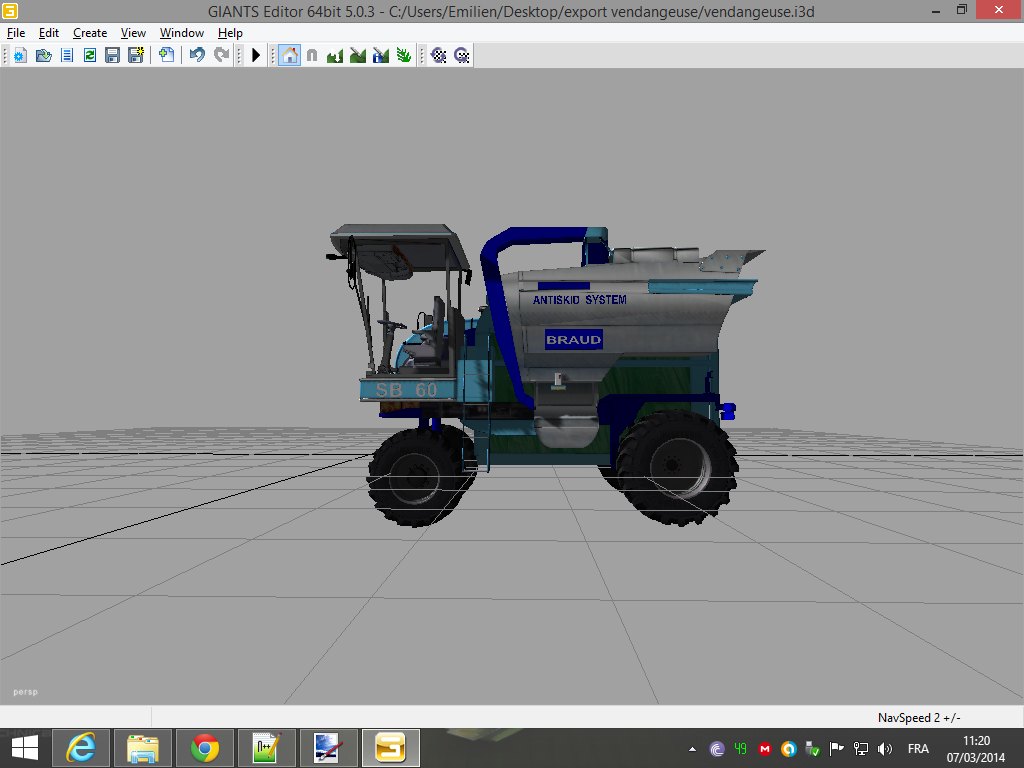Select the foliage paint grass icon
Image resolution: width=1024 pixels, height=768 pixels.
click(x=404, y=56)
